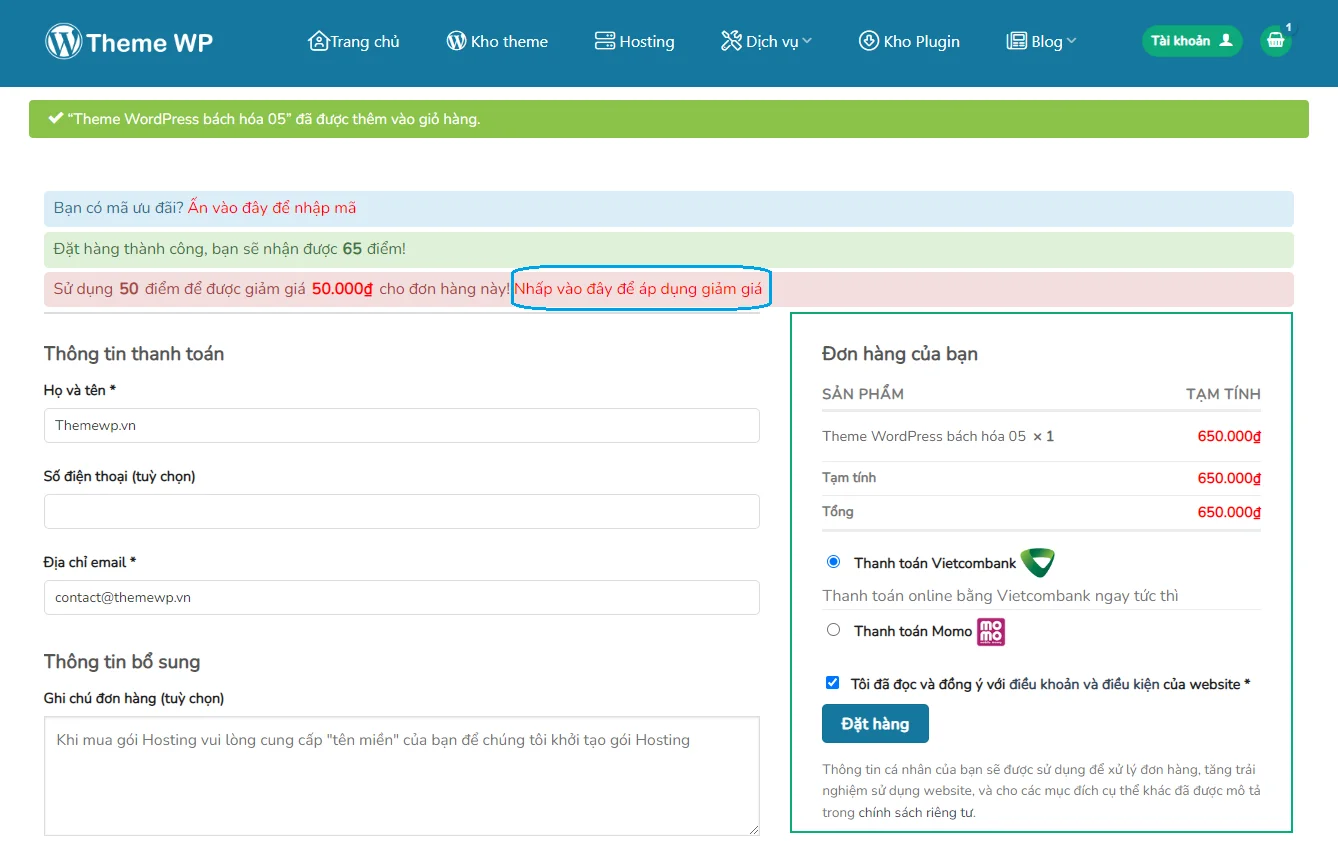
Task: Click the download icon beside Kho Plugin
Action: (868, 41)
